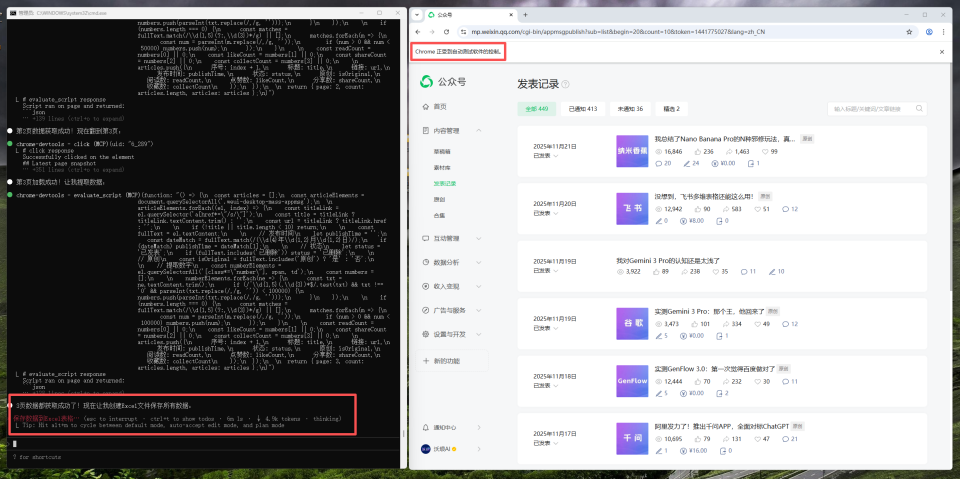
Task: Click share icon showing 1,463
Action: pos(729,151)
